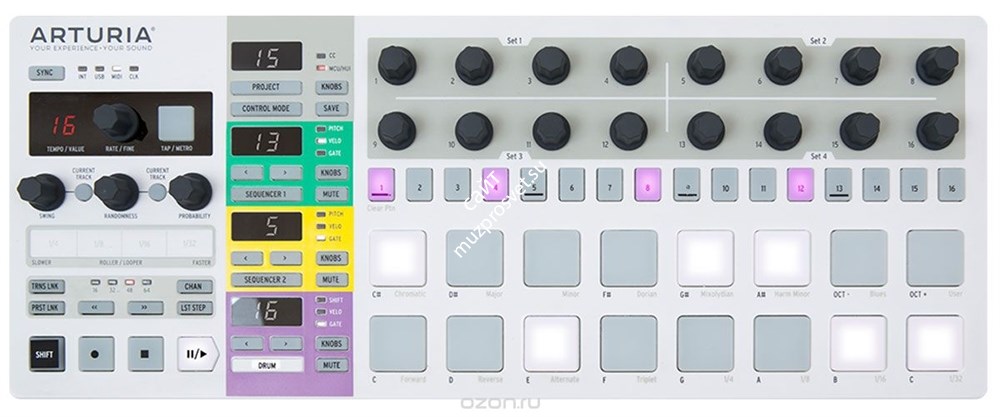
Task: Click the left arrow in the Drum section
Action: click(x=247, y=344)
